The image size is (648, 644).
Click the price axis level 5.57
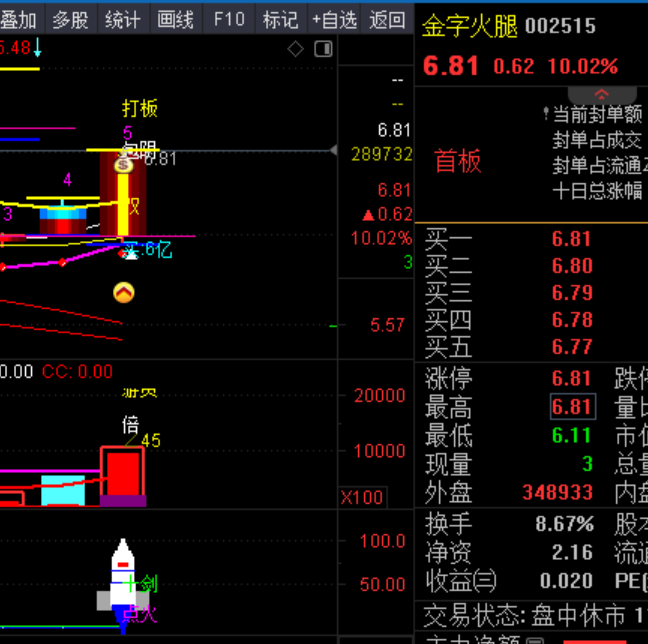(x=387, y=325)
